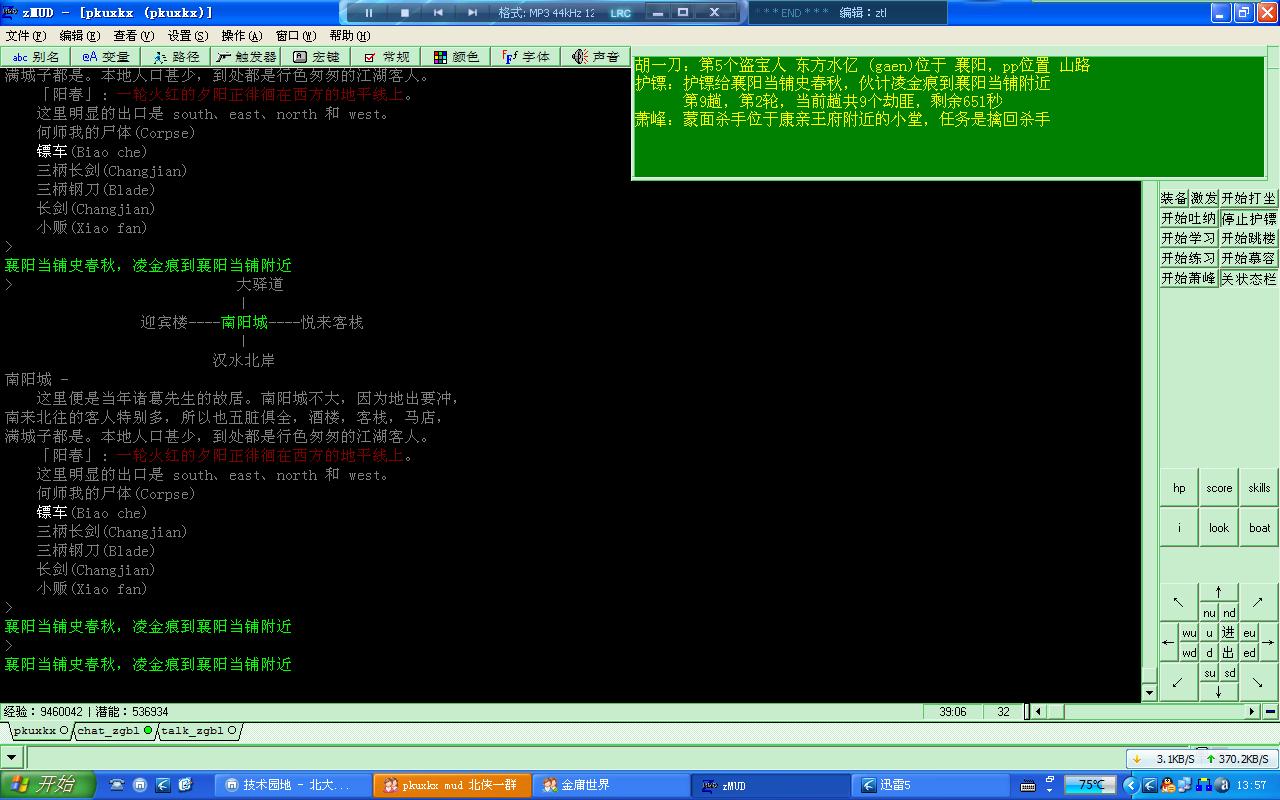1280x800 pixels.
Task: Pause playback in the media player bar
Action: (369, 13)
